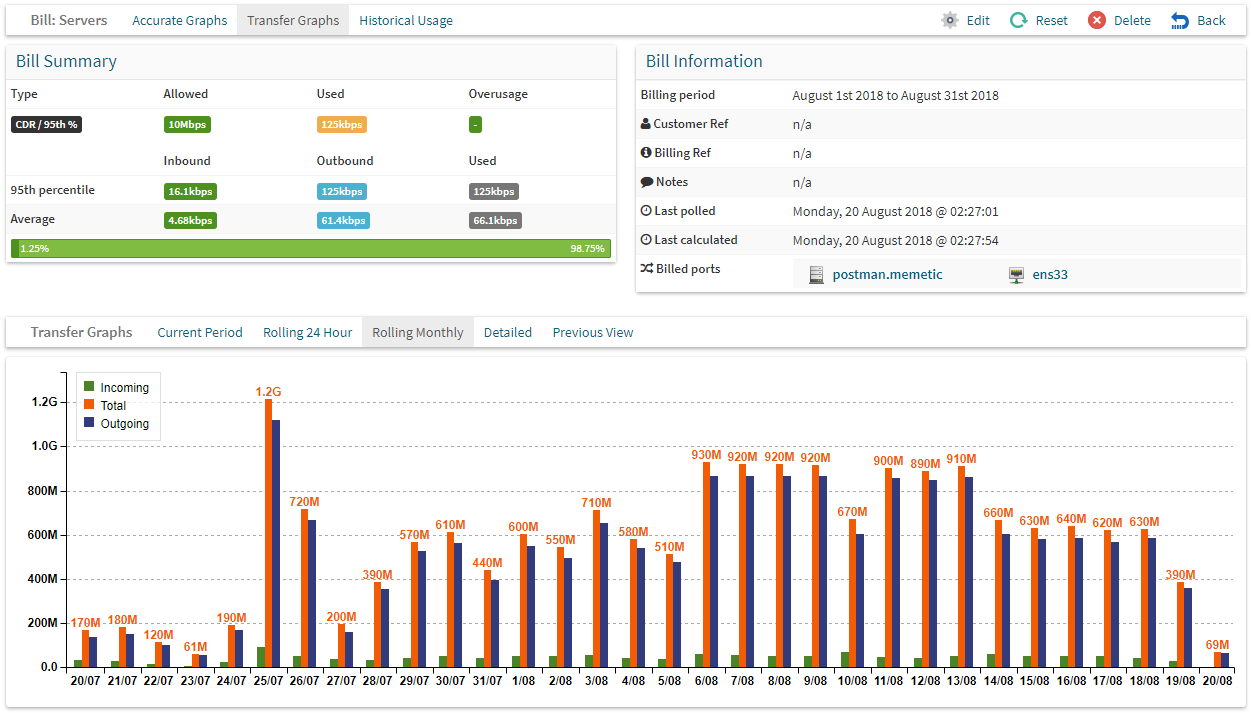Switch to the Historical Usage tab
The width and height of the screenshot is (1251, 713).
coord(406,20)
